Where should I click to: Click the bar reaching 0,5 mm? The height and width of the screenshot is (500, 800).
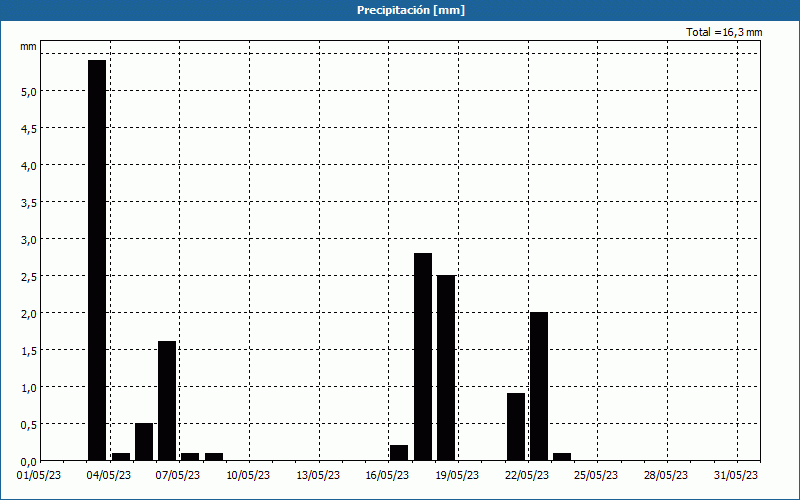click(x=144, y=441)
